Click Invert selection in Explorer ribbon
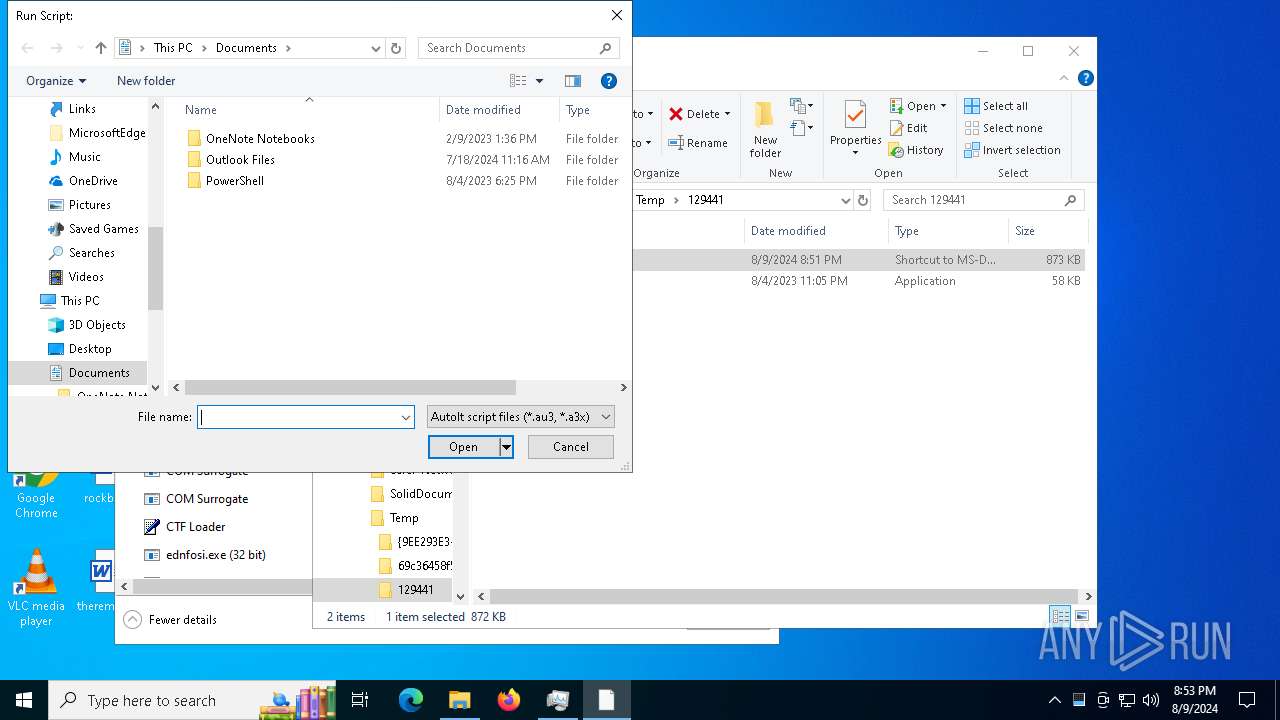Screen dimensions: 1280x720 [1012, 150]
